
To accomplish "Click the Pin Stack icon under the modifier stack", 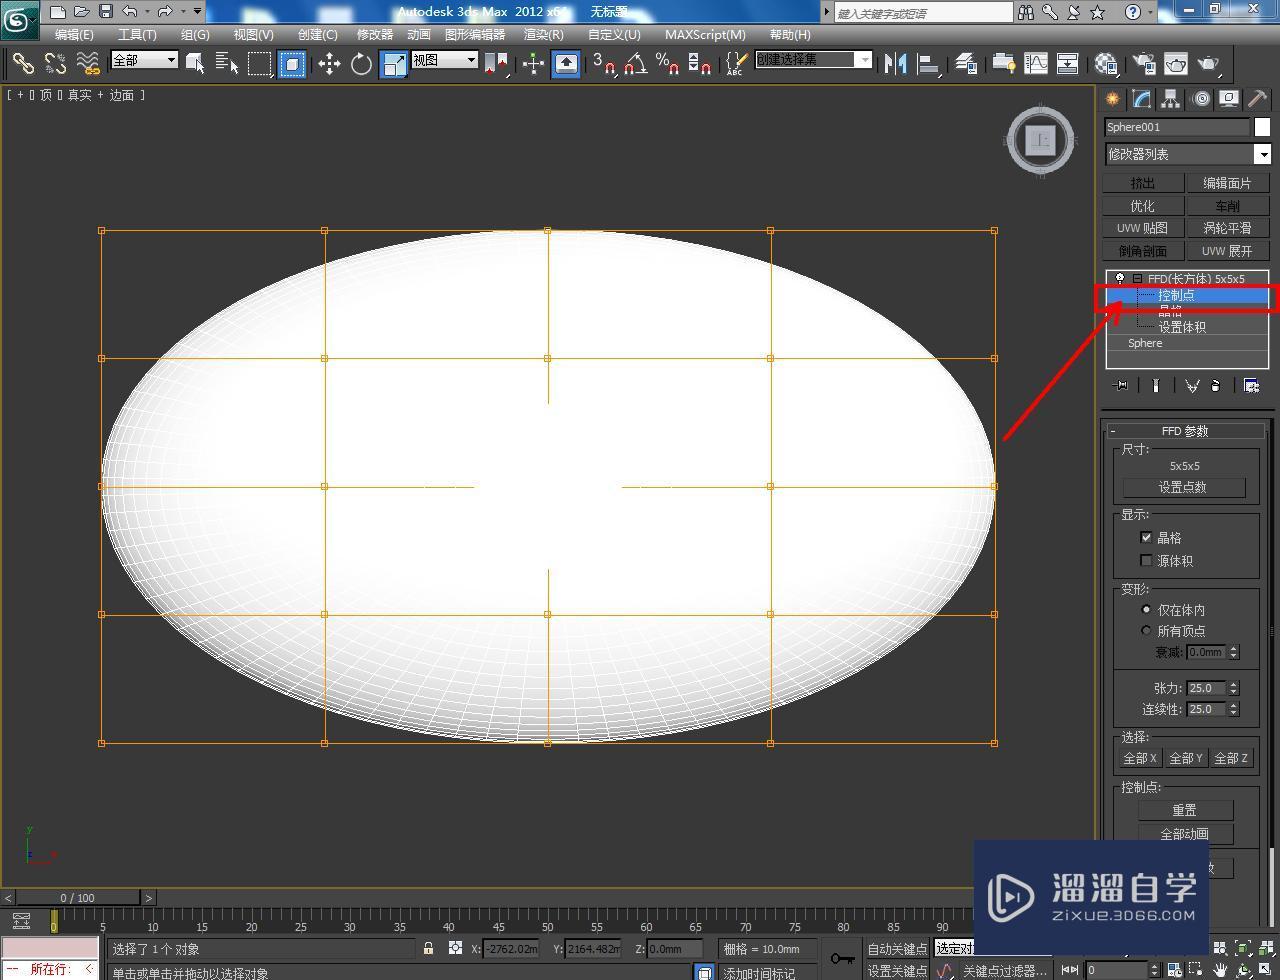I will tap(1120, 385).
